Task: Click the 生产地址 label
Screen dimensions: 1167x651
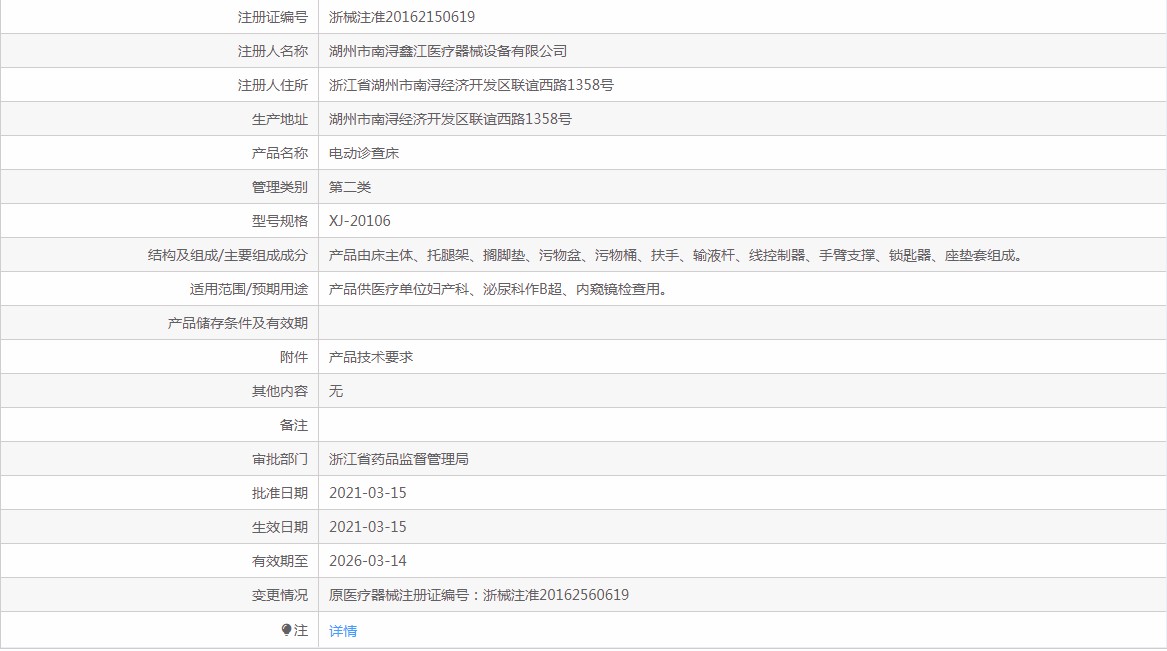Action: pos(280,119)
